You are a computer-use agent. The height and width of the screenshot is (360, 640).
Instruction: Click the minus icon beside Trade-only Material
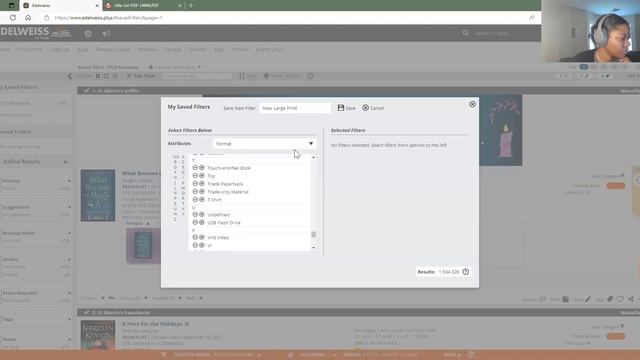click(x=195, y=191)
